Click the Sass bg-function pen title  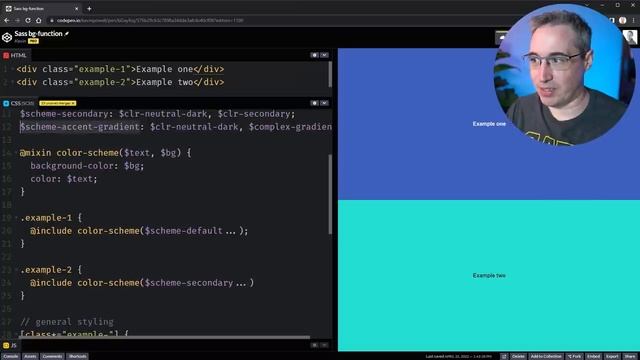point(38,33)
